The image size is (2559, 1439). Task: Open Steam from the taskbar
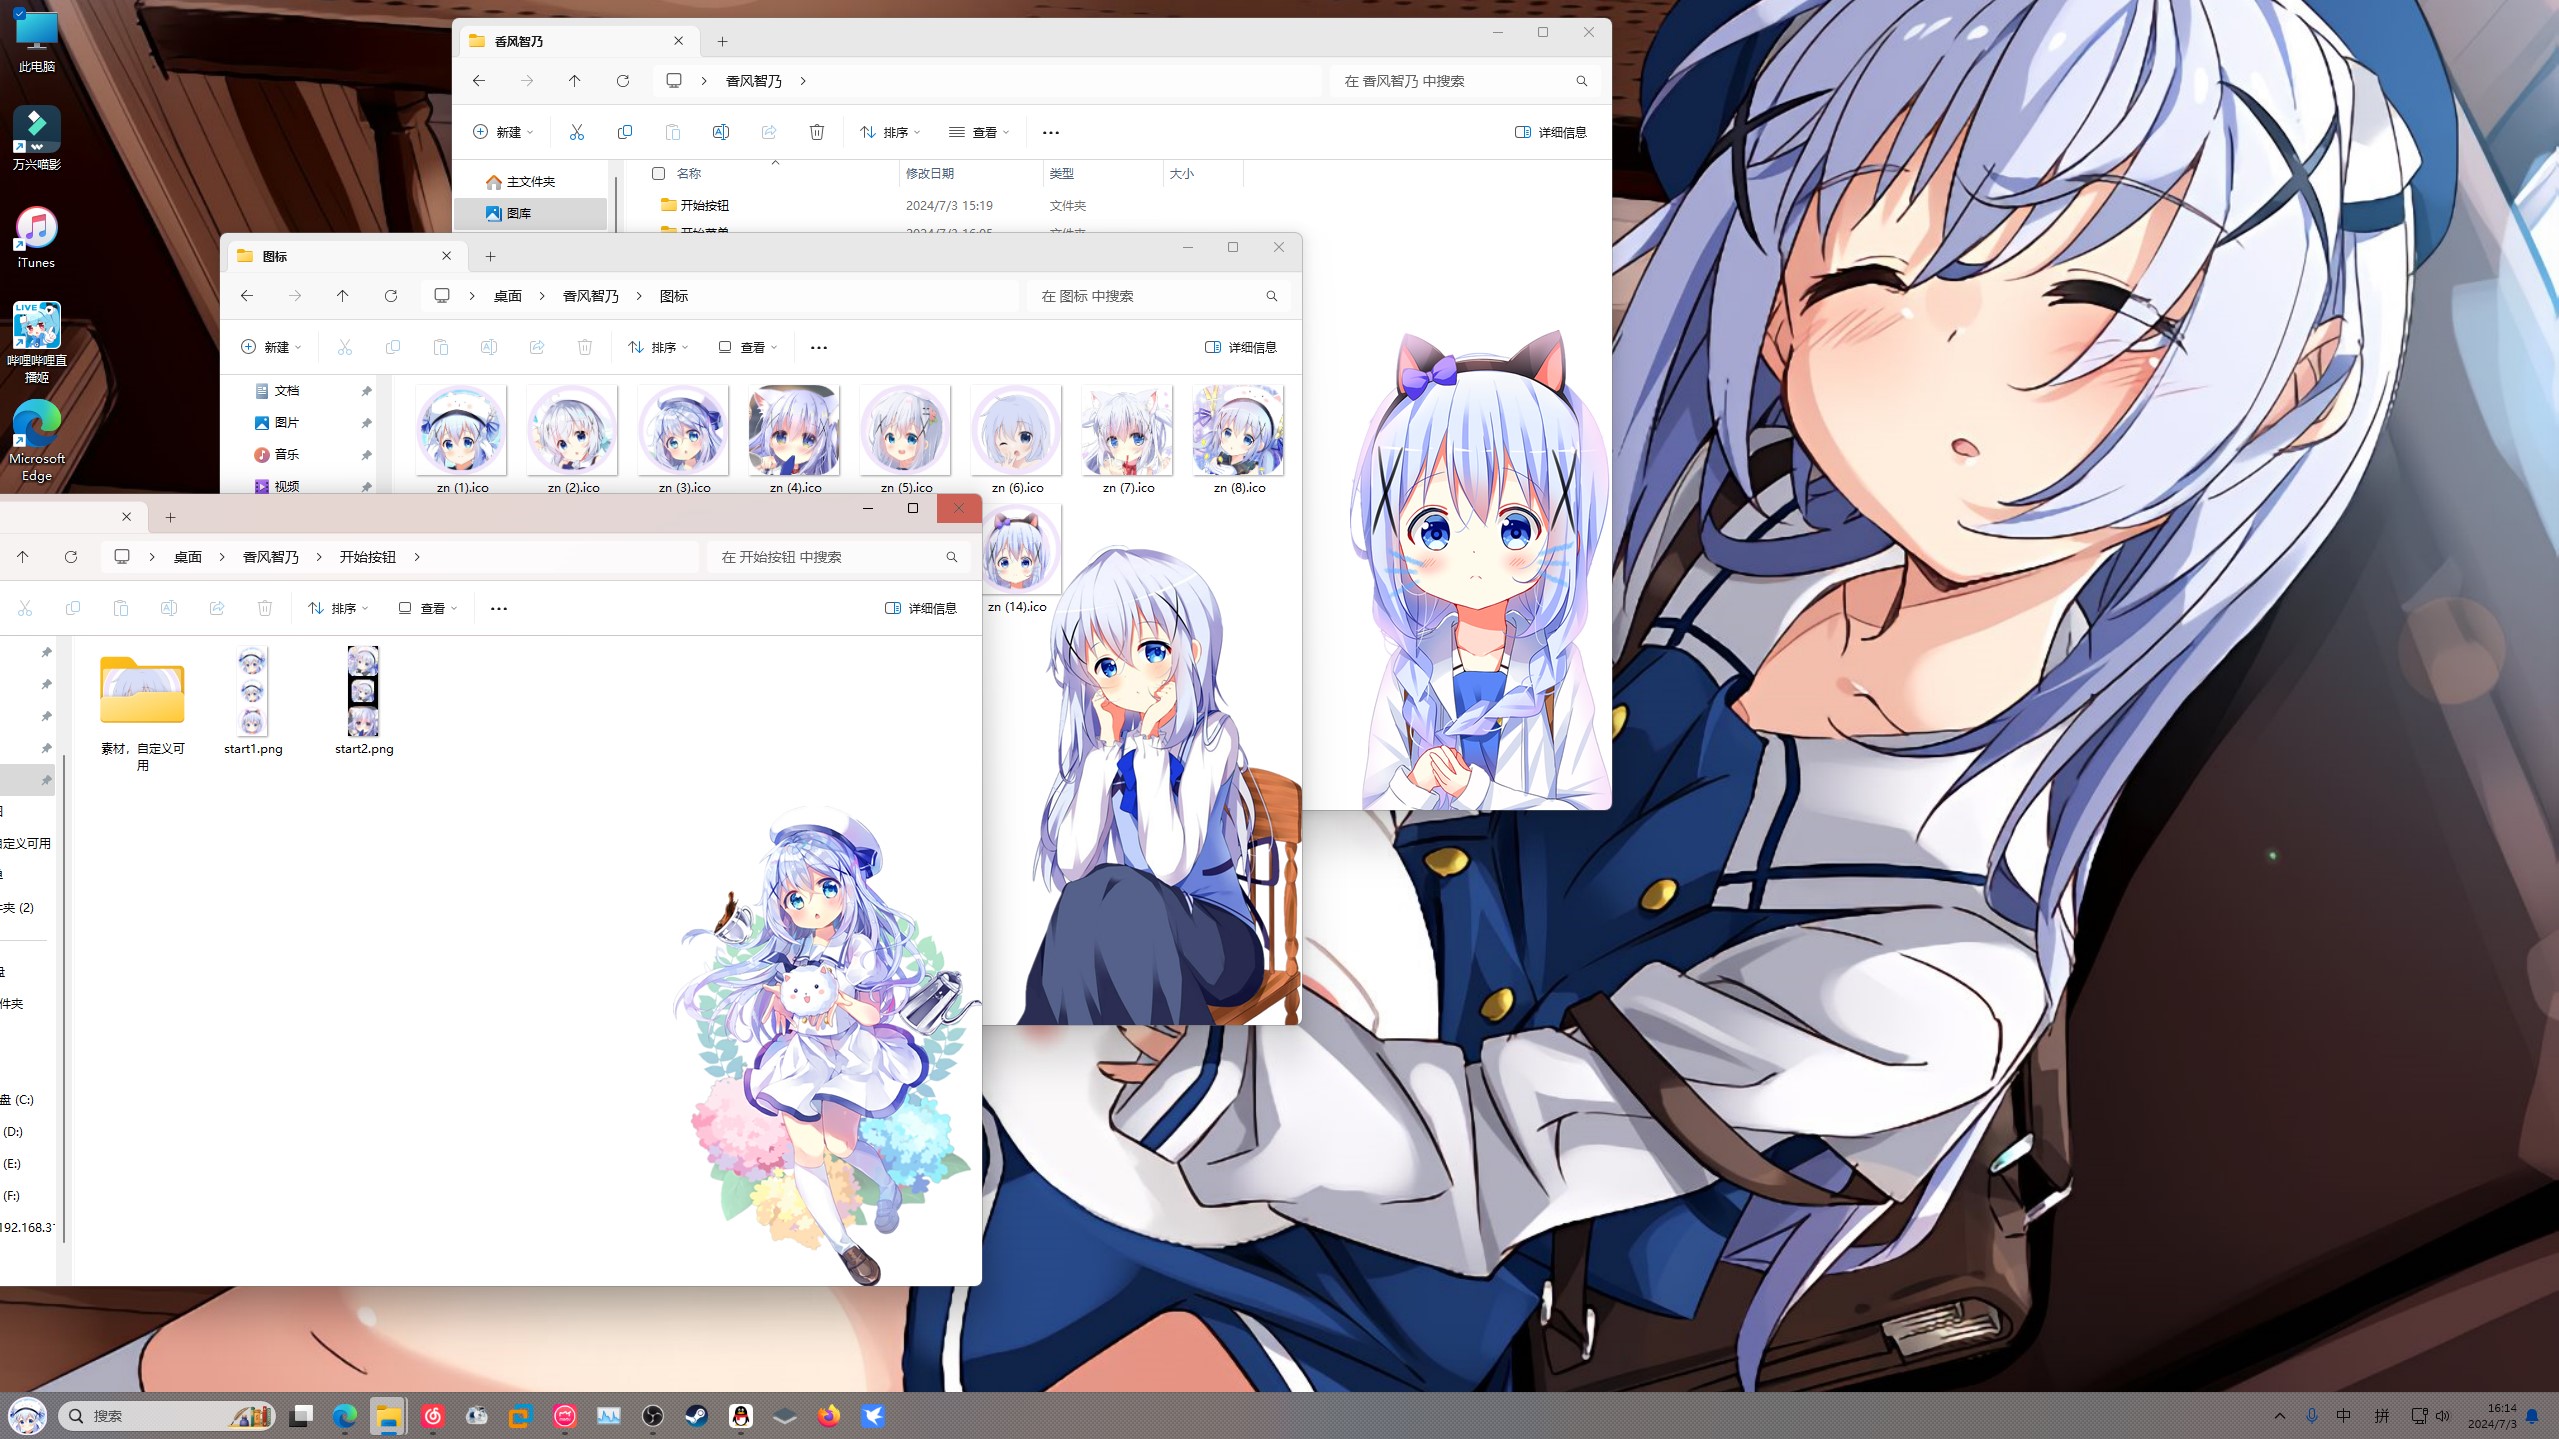click(x=696, y=1415)
